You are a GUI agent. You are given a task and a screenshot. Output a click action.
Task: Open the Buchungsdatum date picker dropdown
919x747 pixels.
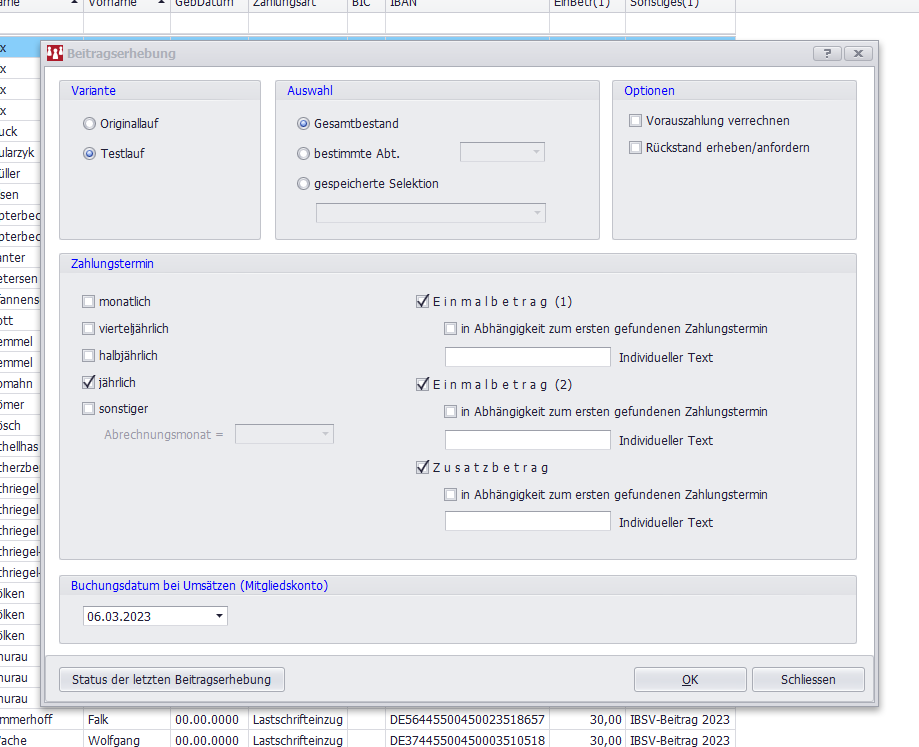coord(220,616)
